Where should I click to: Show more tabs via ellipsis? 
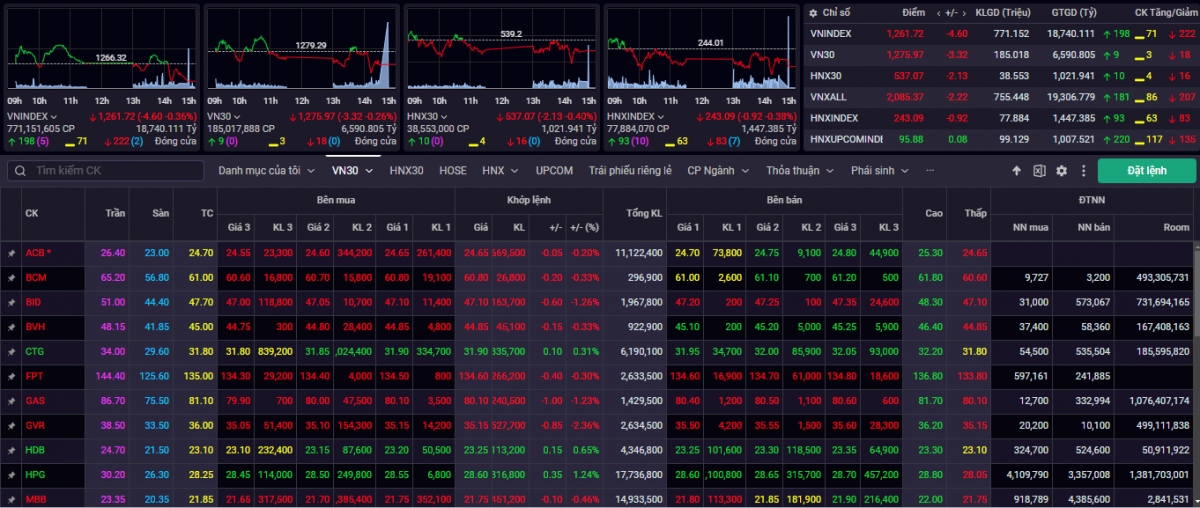click(x=930, y=171)
